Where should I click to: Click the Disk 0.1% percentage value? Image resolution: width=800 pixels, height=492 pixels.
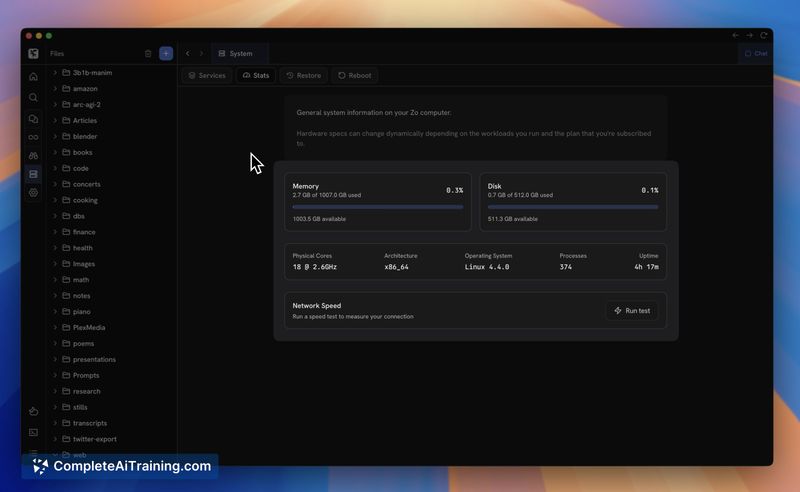(x=650, y=190)
